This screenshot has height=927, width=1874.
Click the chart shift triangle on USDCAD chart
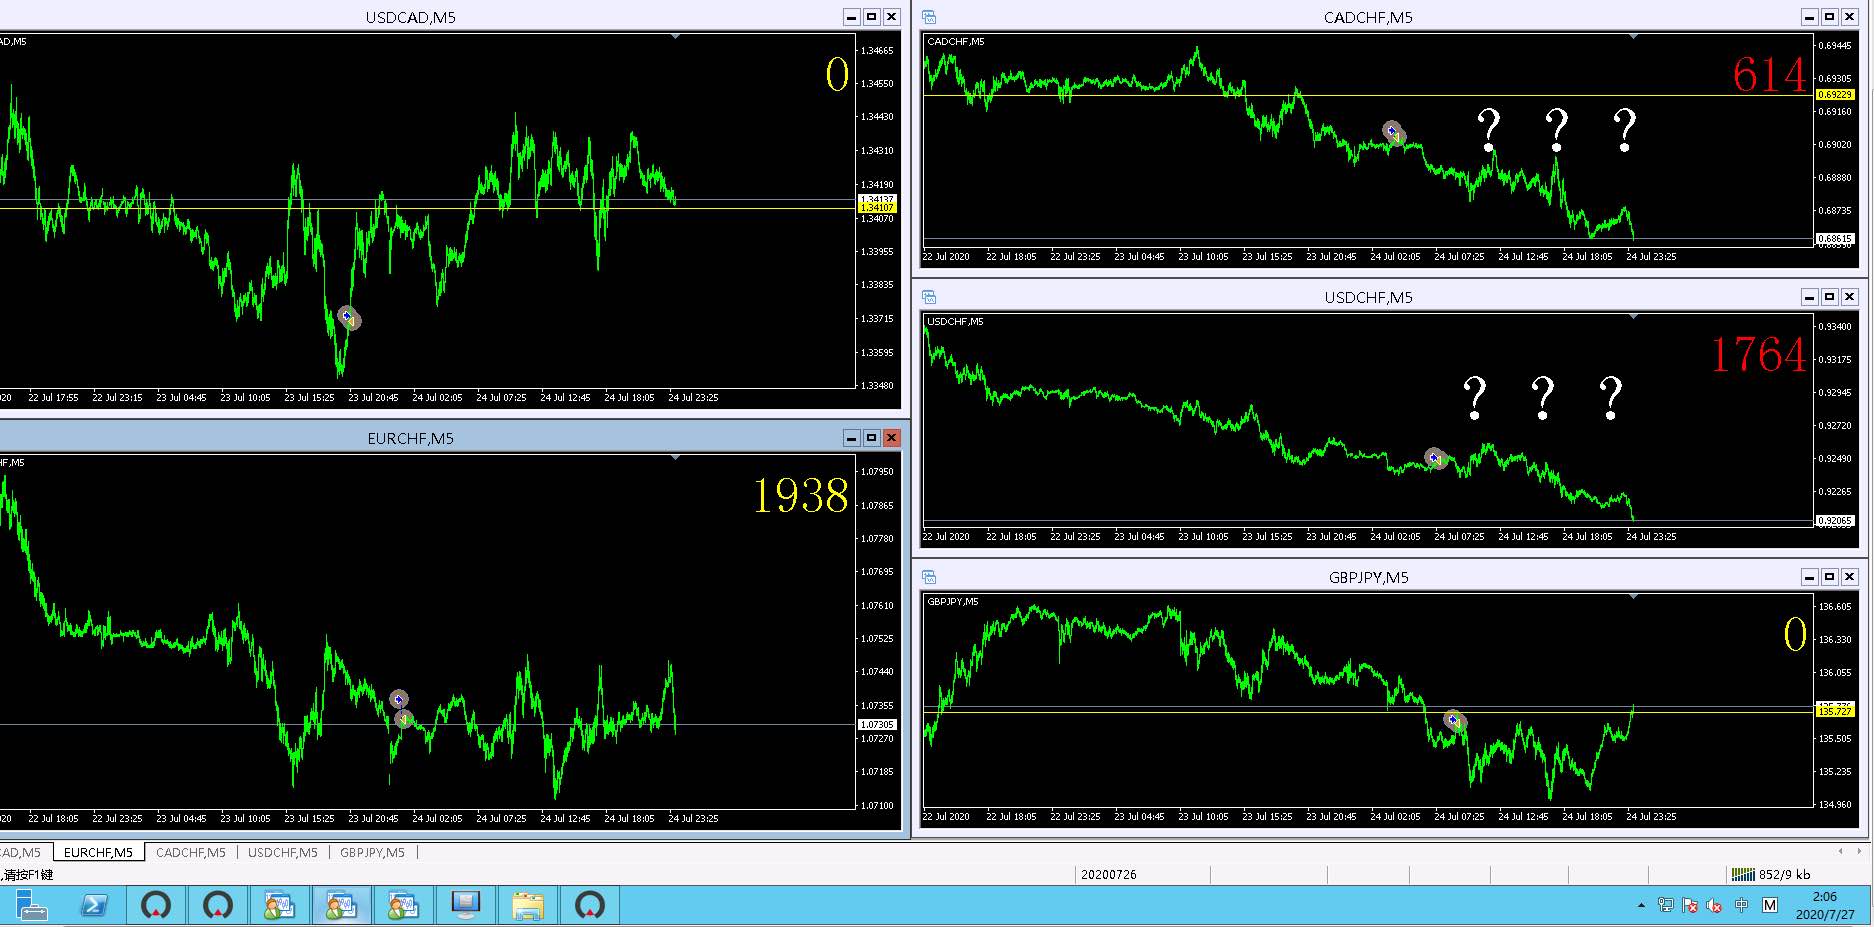coord(676,37)
